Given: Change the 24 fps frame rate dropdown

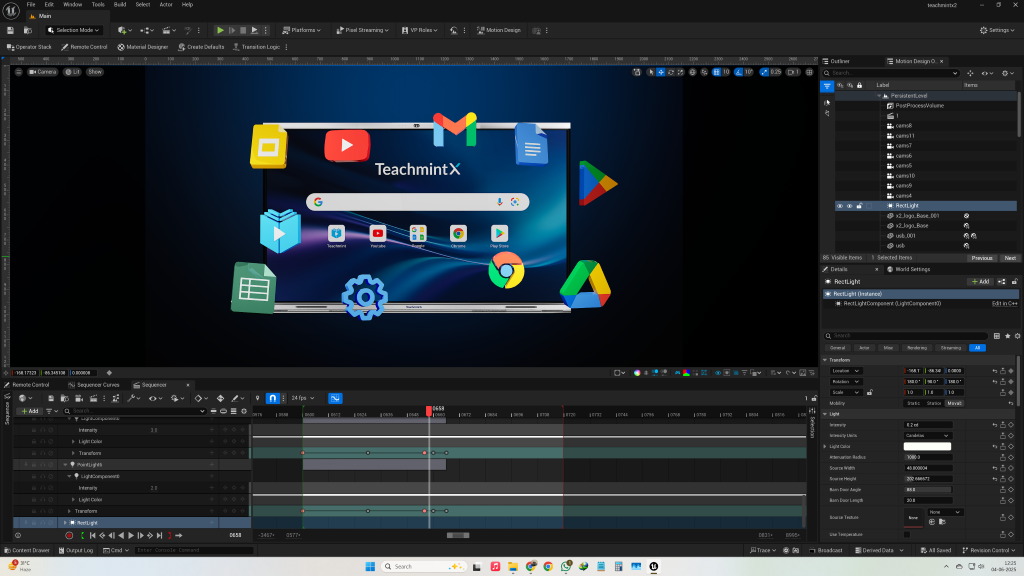Looking at the screenshot, I should pos(302,398).
